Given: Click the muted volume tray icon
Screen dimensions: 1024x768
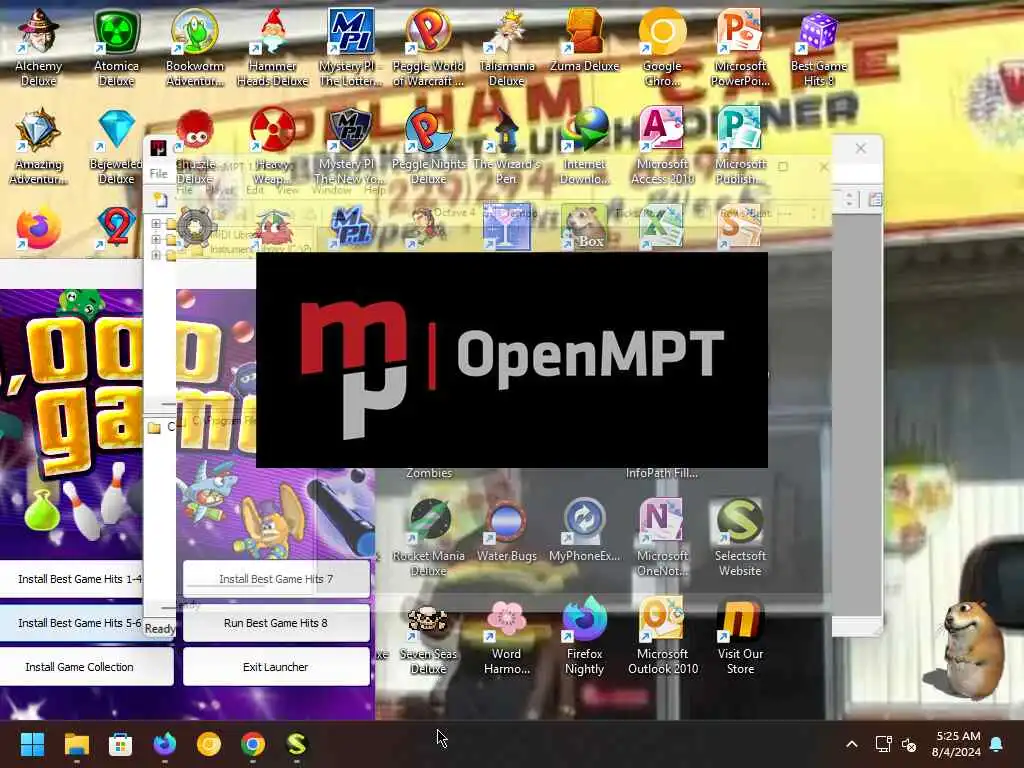Looking at the screenshot, I should coord(908,744).
